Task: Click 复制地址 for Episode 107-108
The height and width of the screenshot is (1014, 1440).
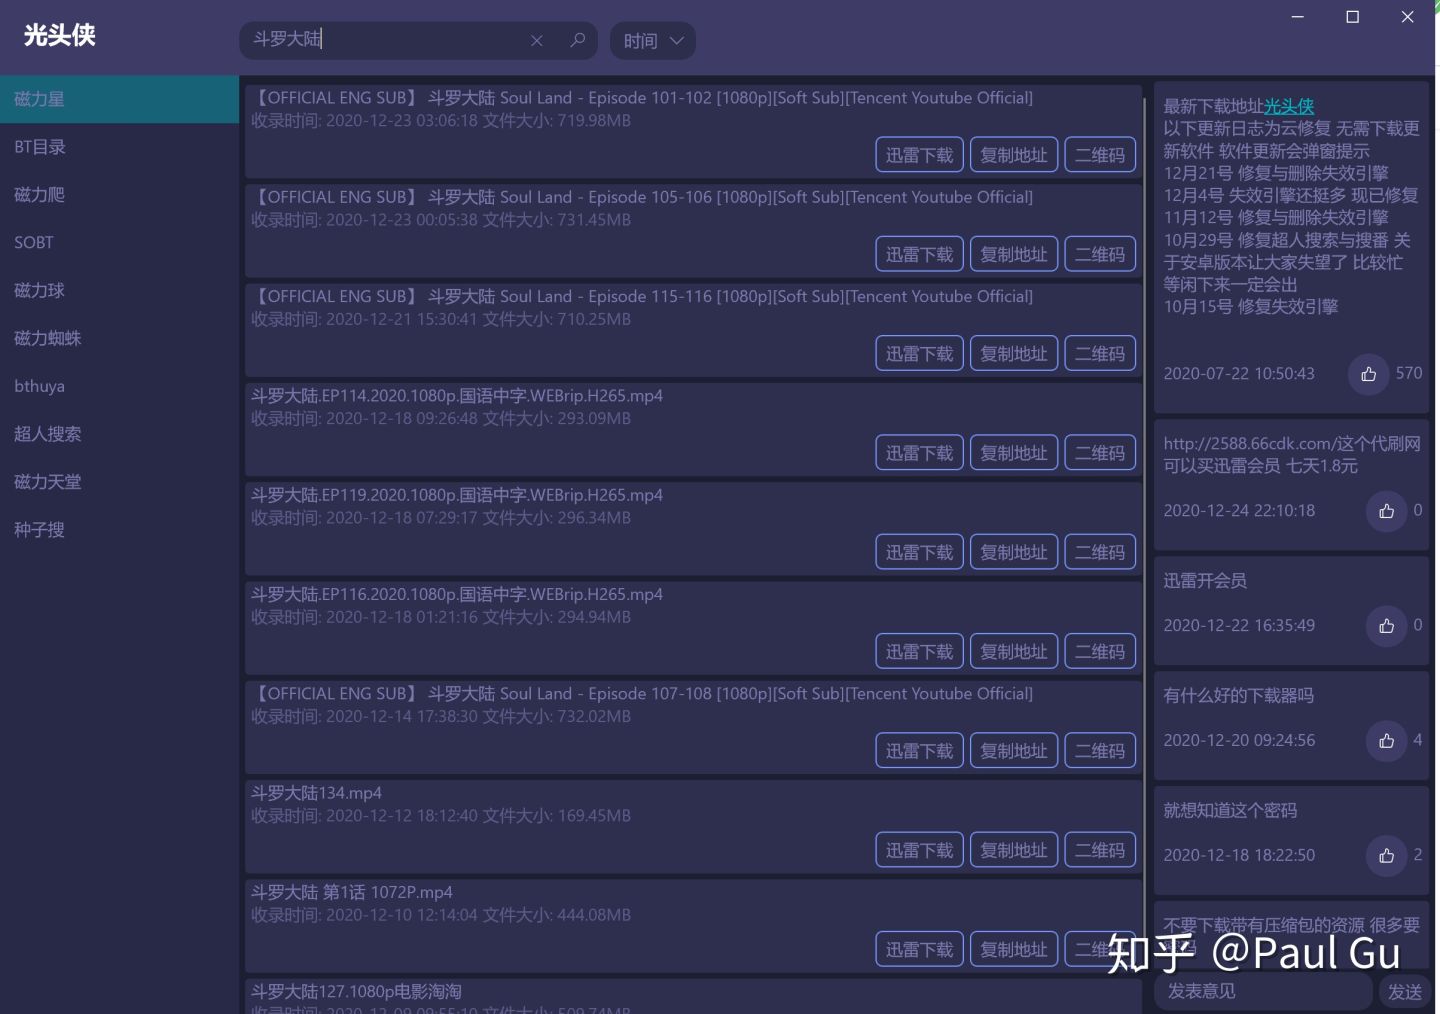Action: point(1013,750)
